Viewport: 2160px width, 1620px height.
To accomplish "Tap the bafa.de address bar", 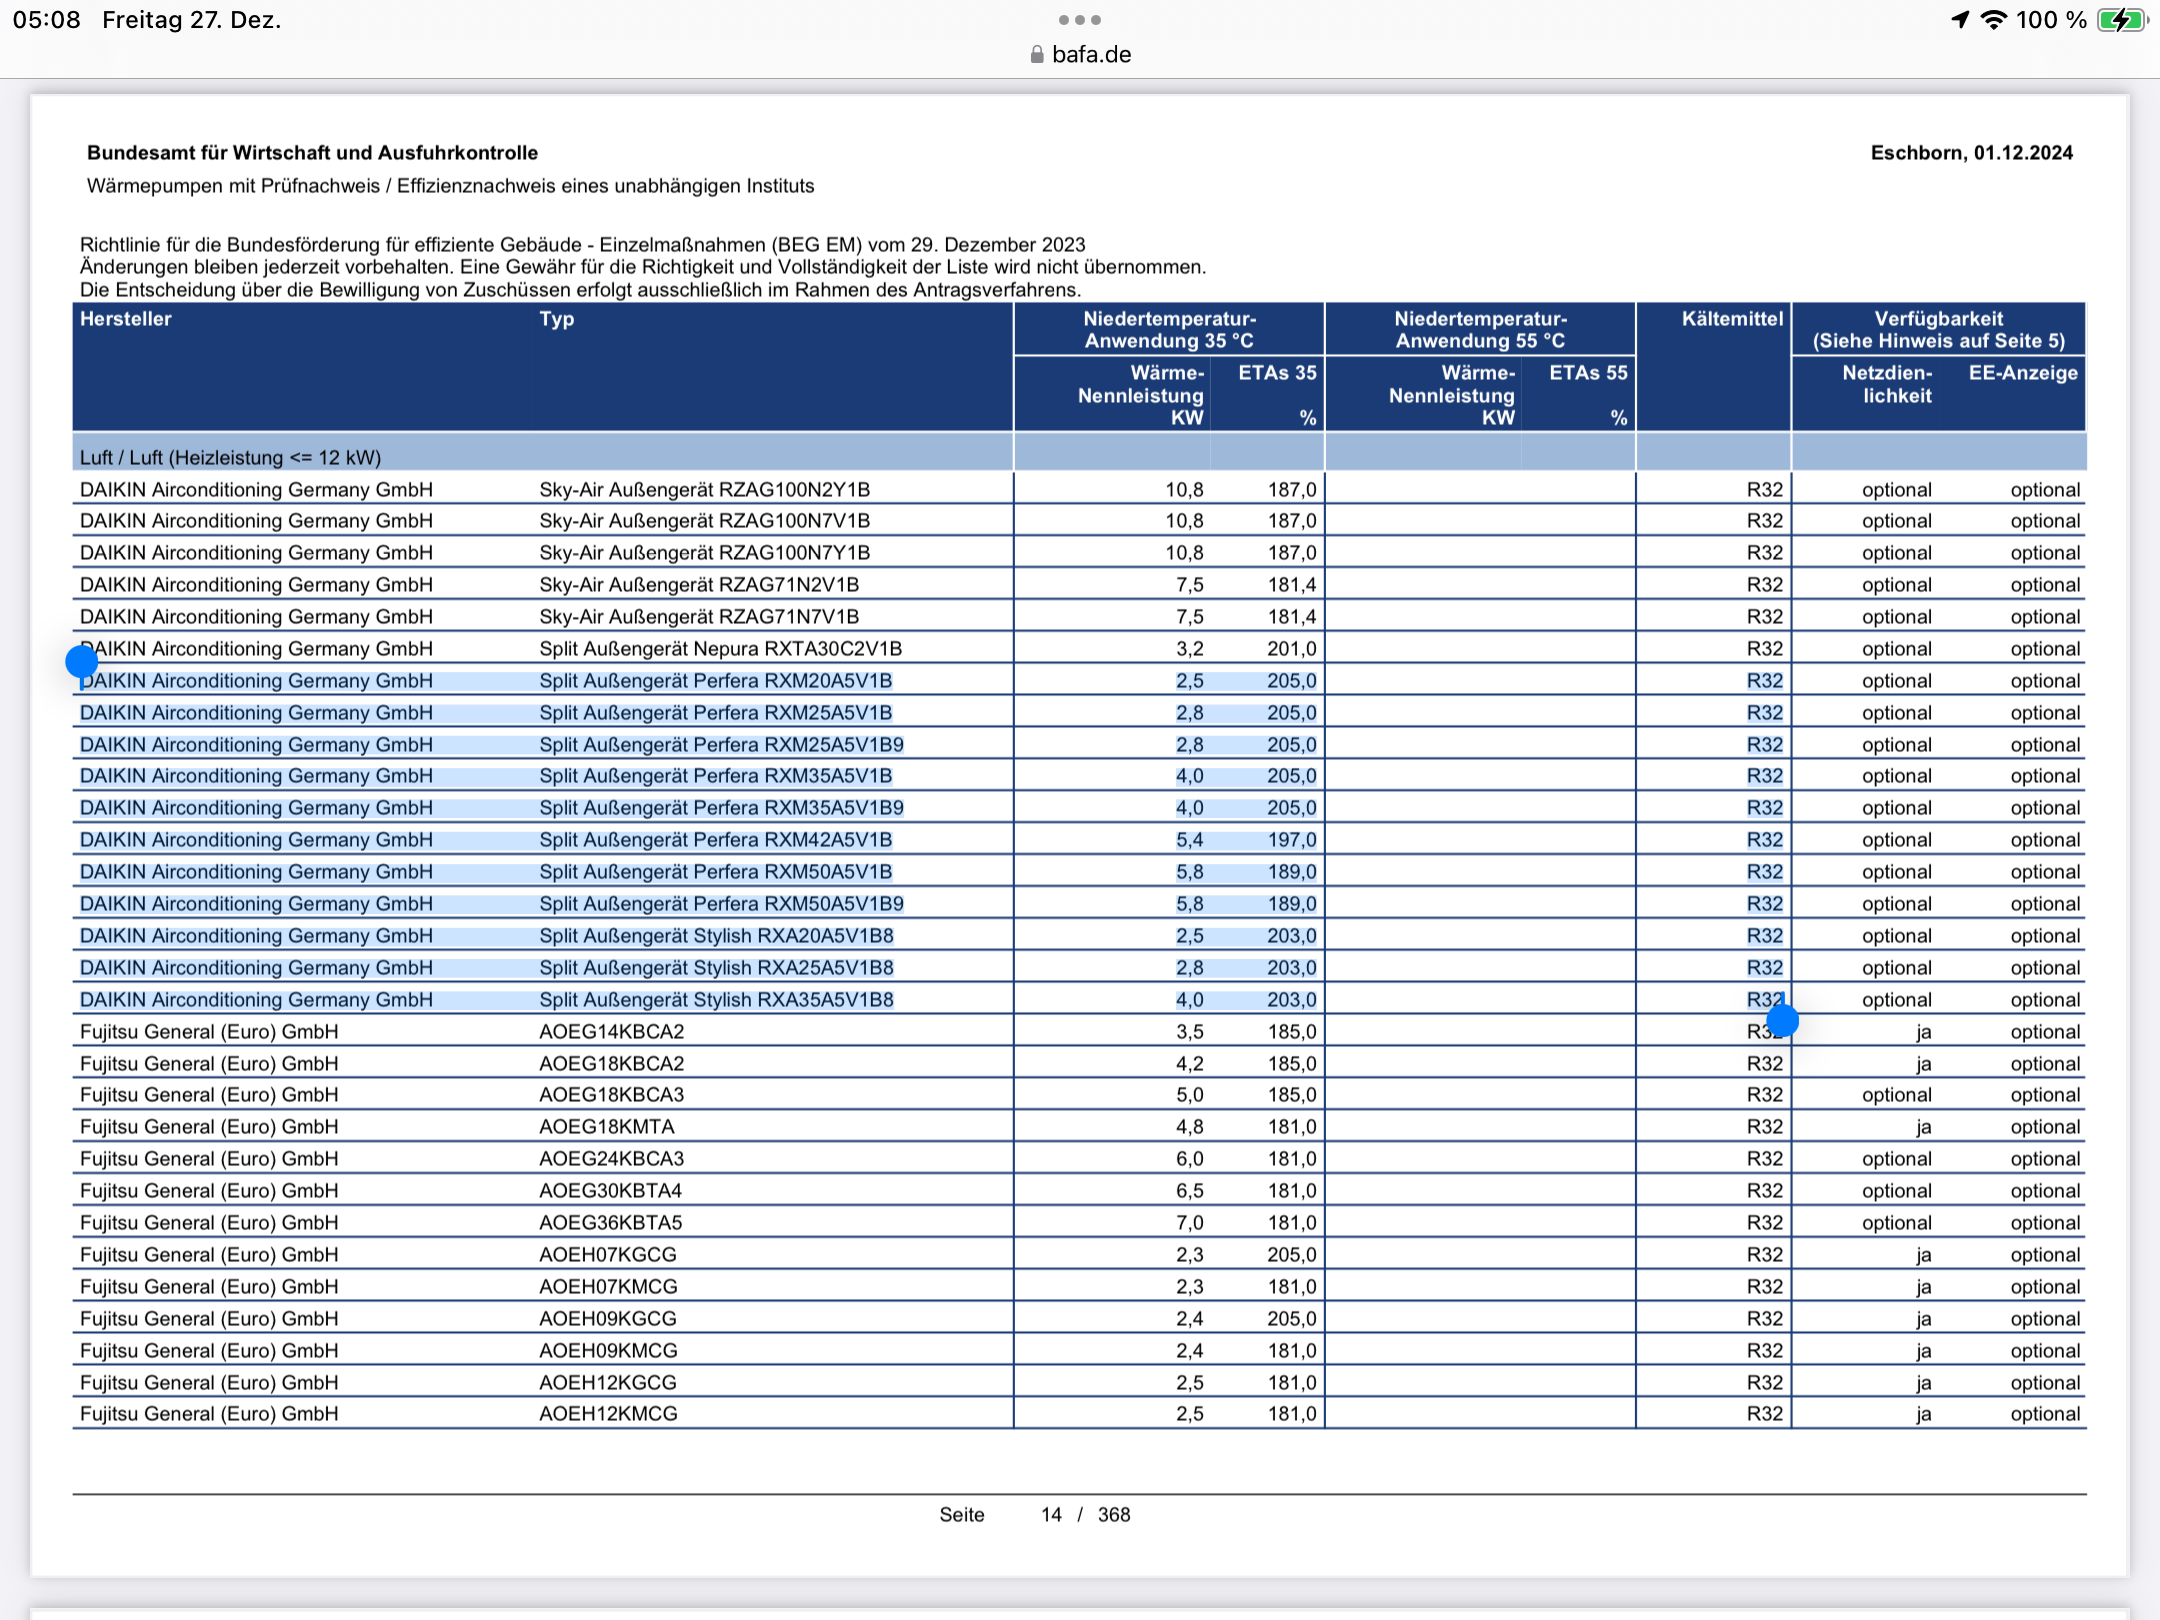I will (x=1090, y=55).
